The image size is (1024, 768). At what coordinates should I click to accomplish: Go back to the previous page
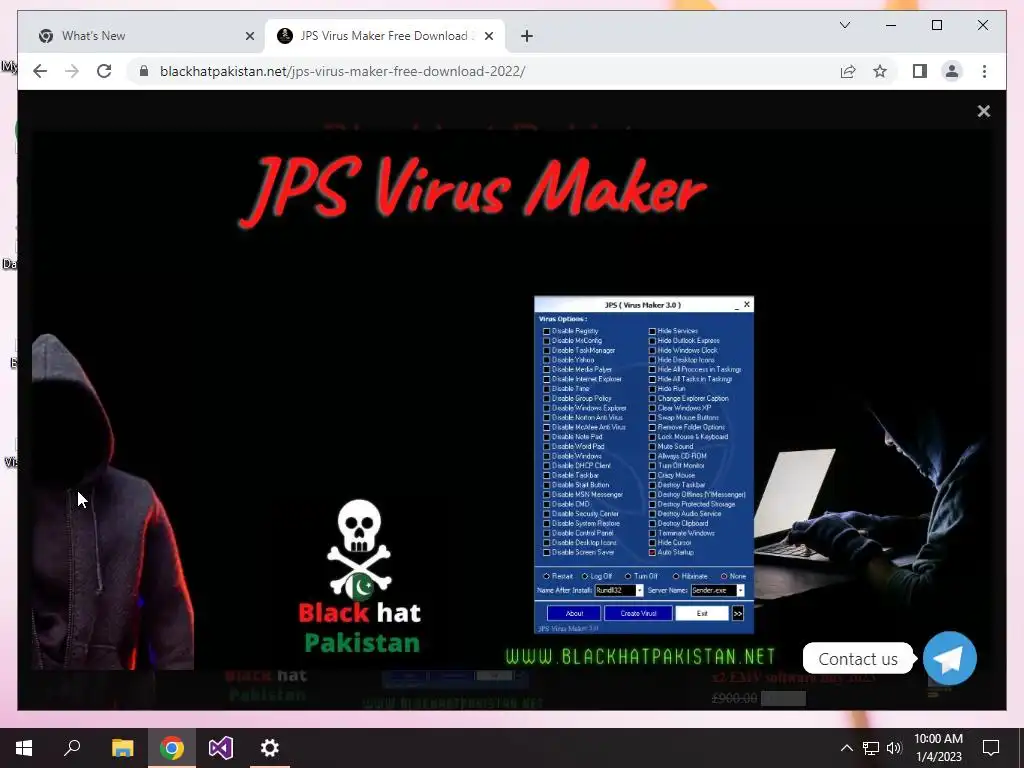(x=40, y=71)
